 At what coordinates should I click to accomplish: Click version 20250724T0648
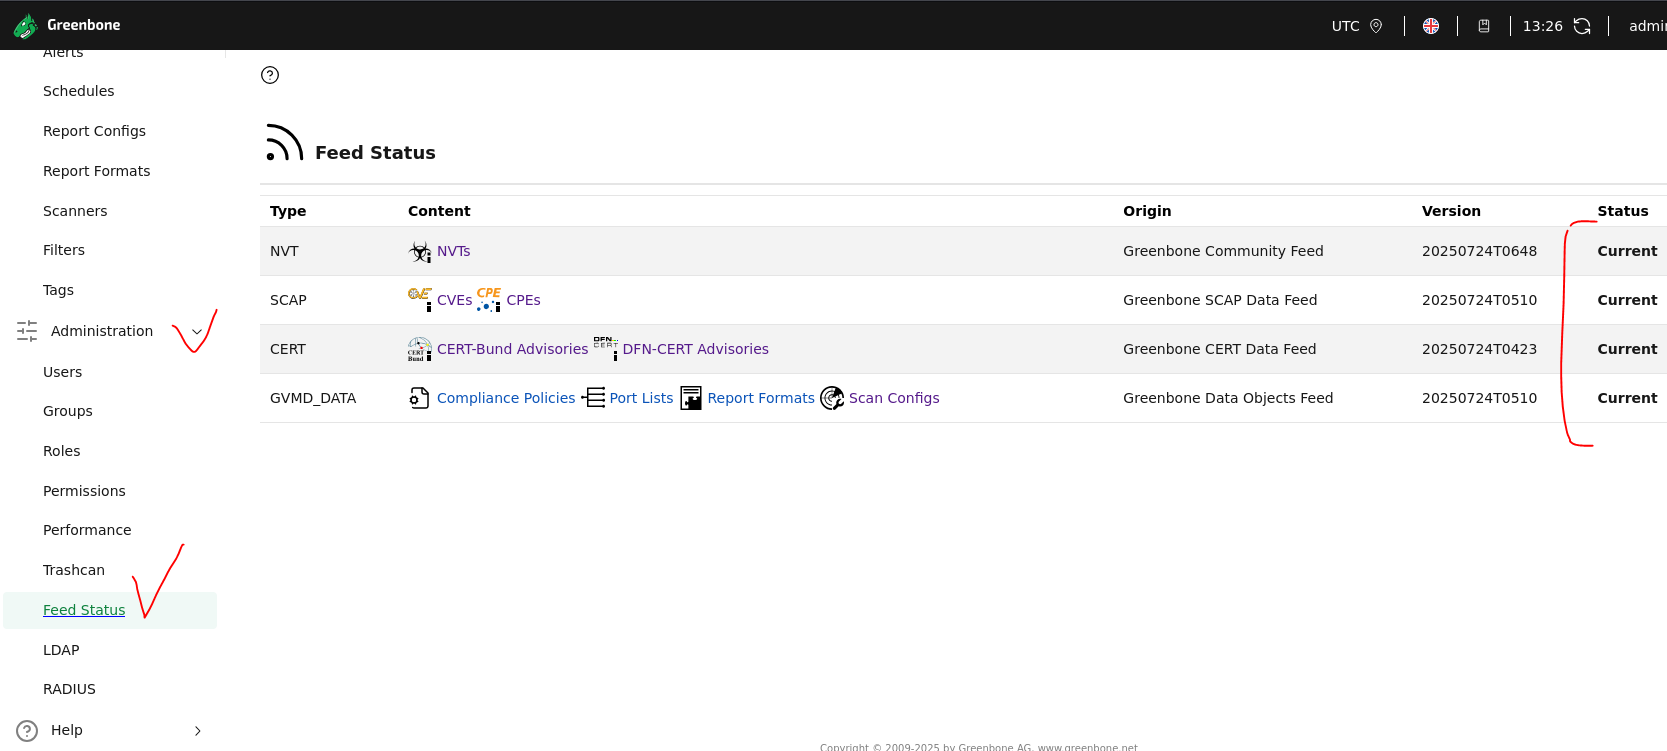point(1479,251)
